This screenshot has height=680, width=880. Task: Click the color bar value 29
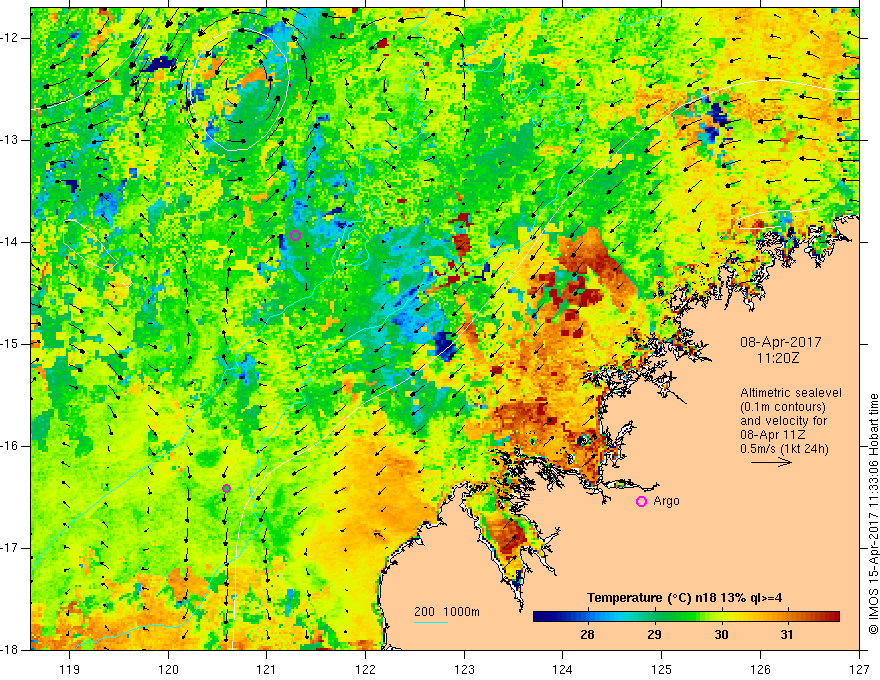click(x=654, y=635)
